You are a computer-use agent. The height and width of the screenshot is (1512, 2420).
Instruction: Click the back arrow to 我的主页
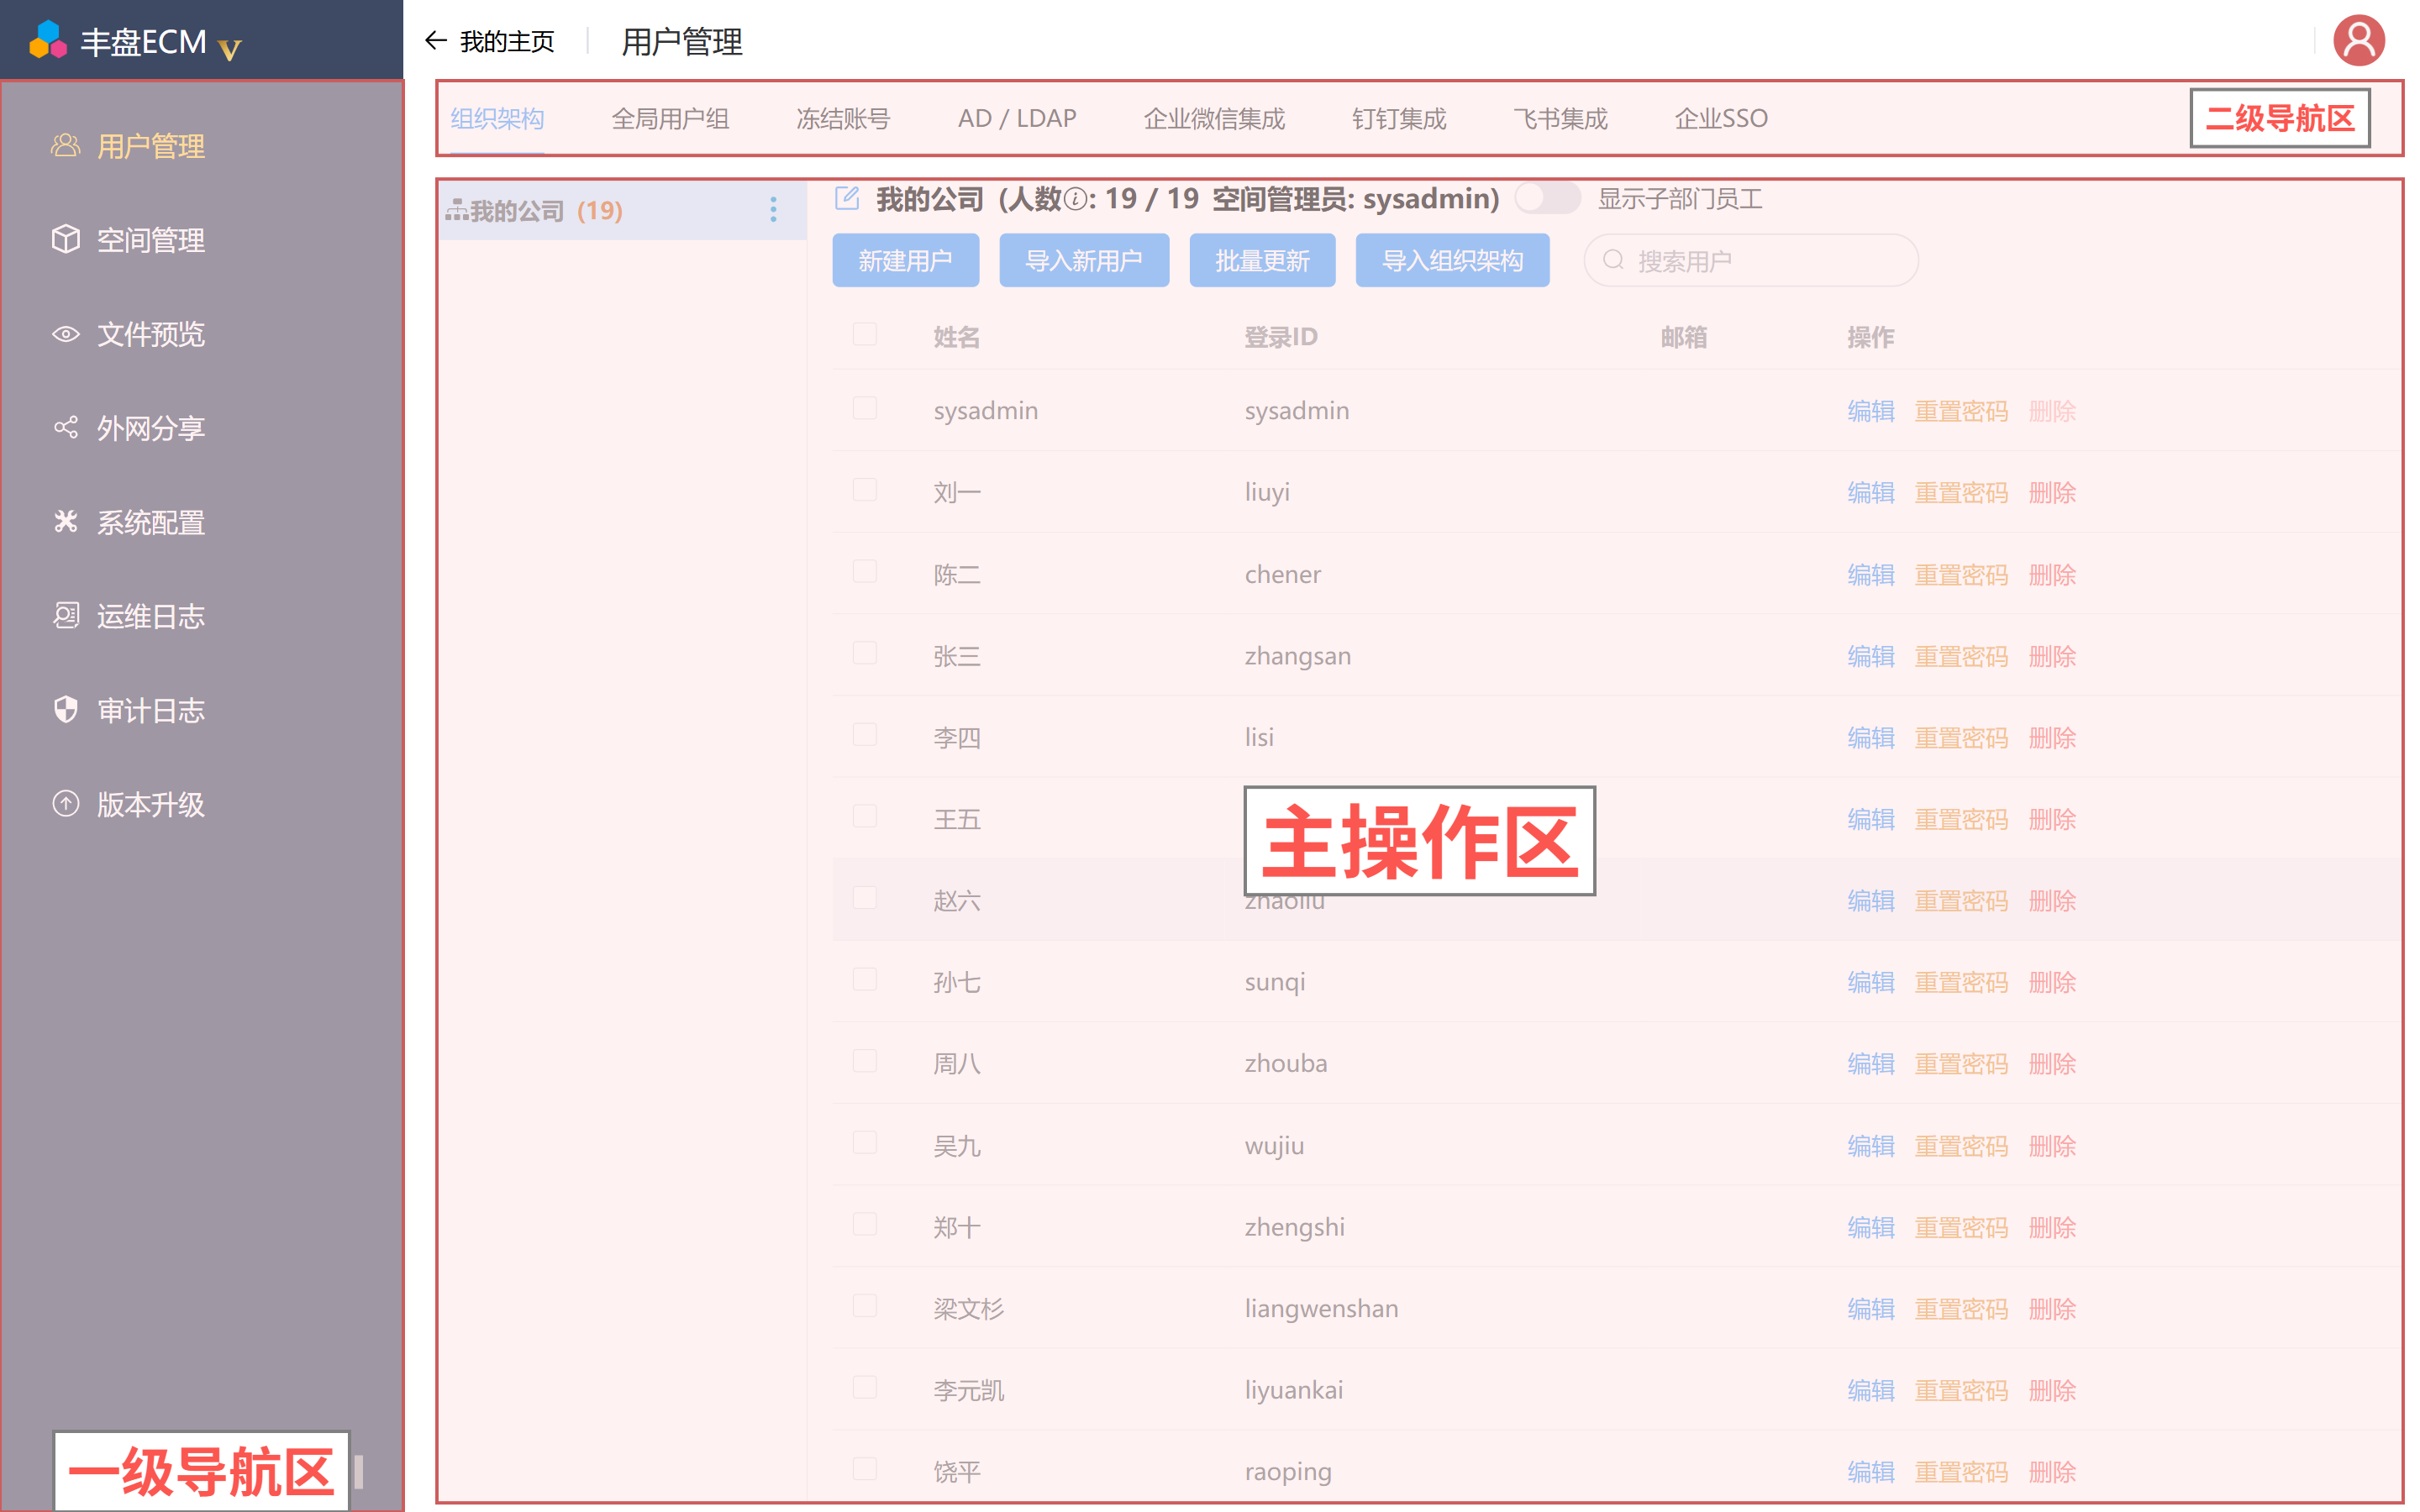coord(435,41)
